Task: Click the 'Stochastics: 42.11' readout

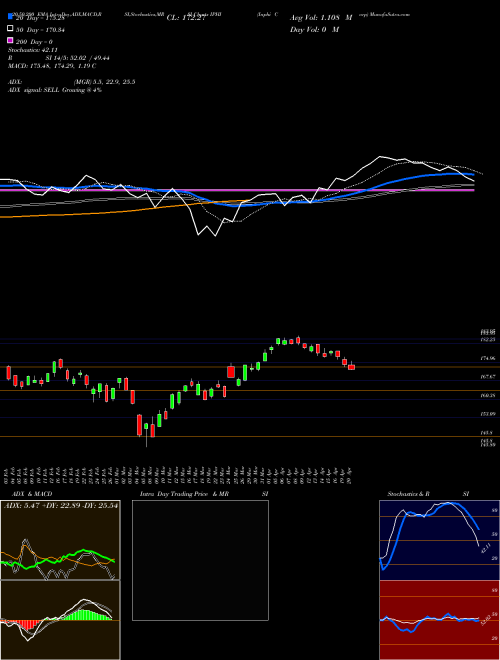Action: tap(32, 52)
